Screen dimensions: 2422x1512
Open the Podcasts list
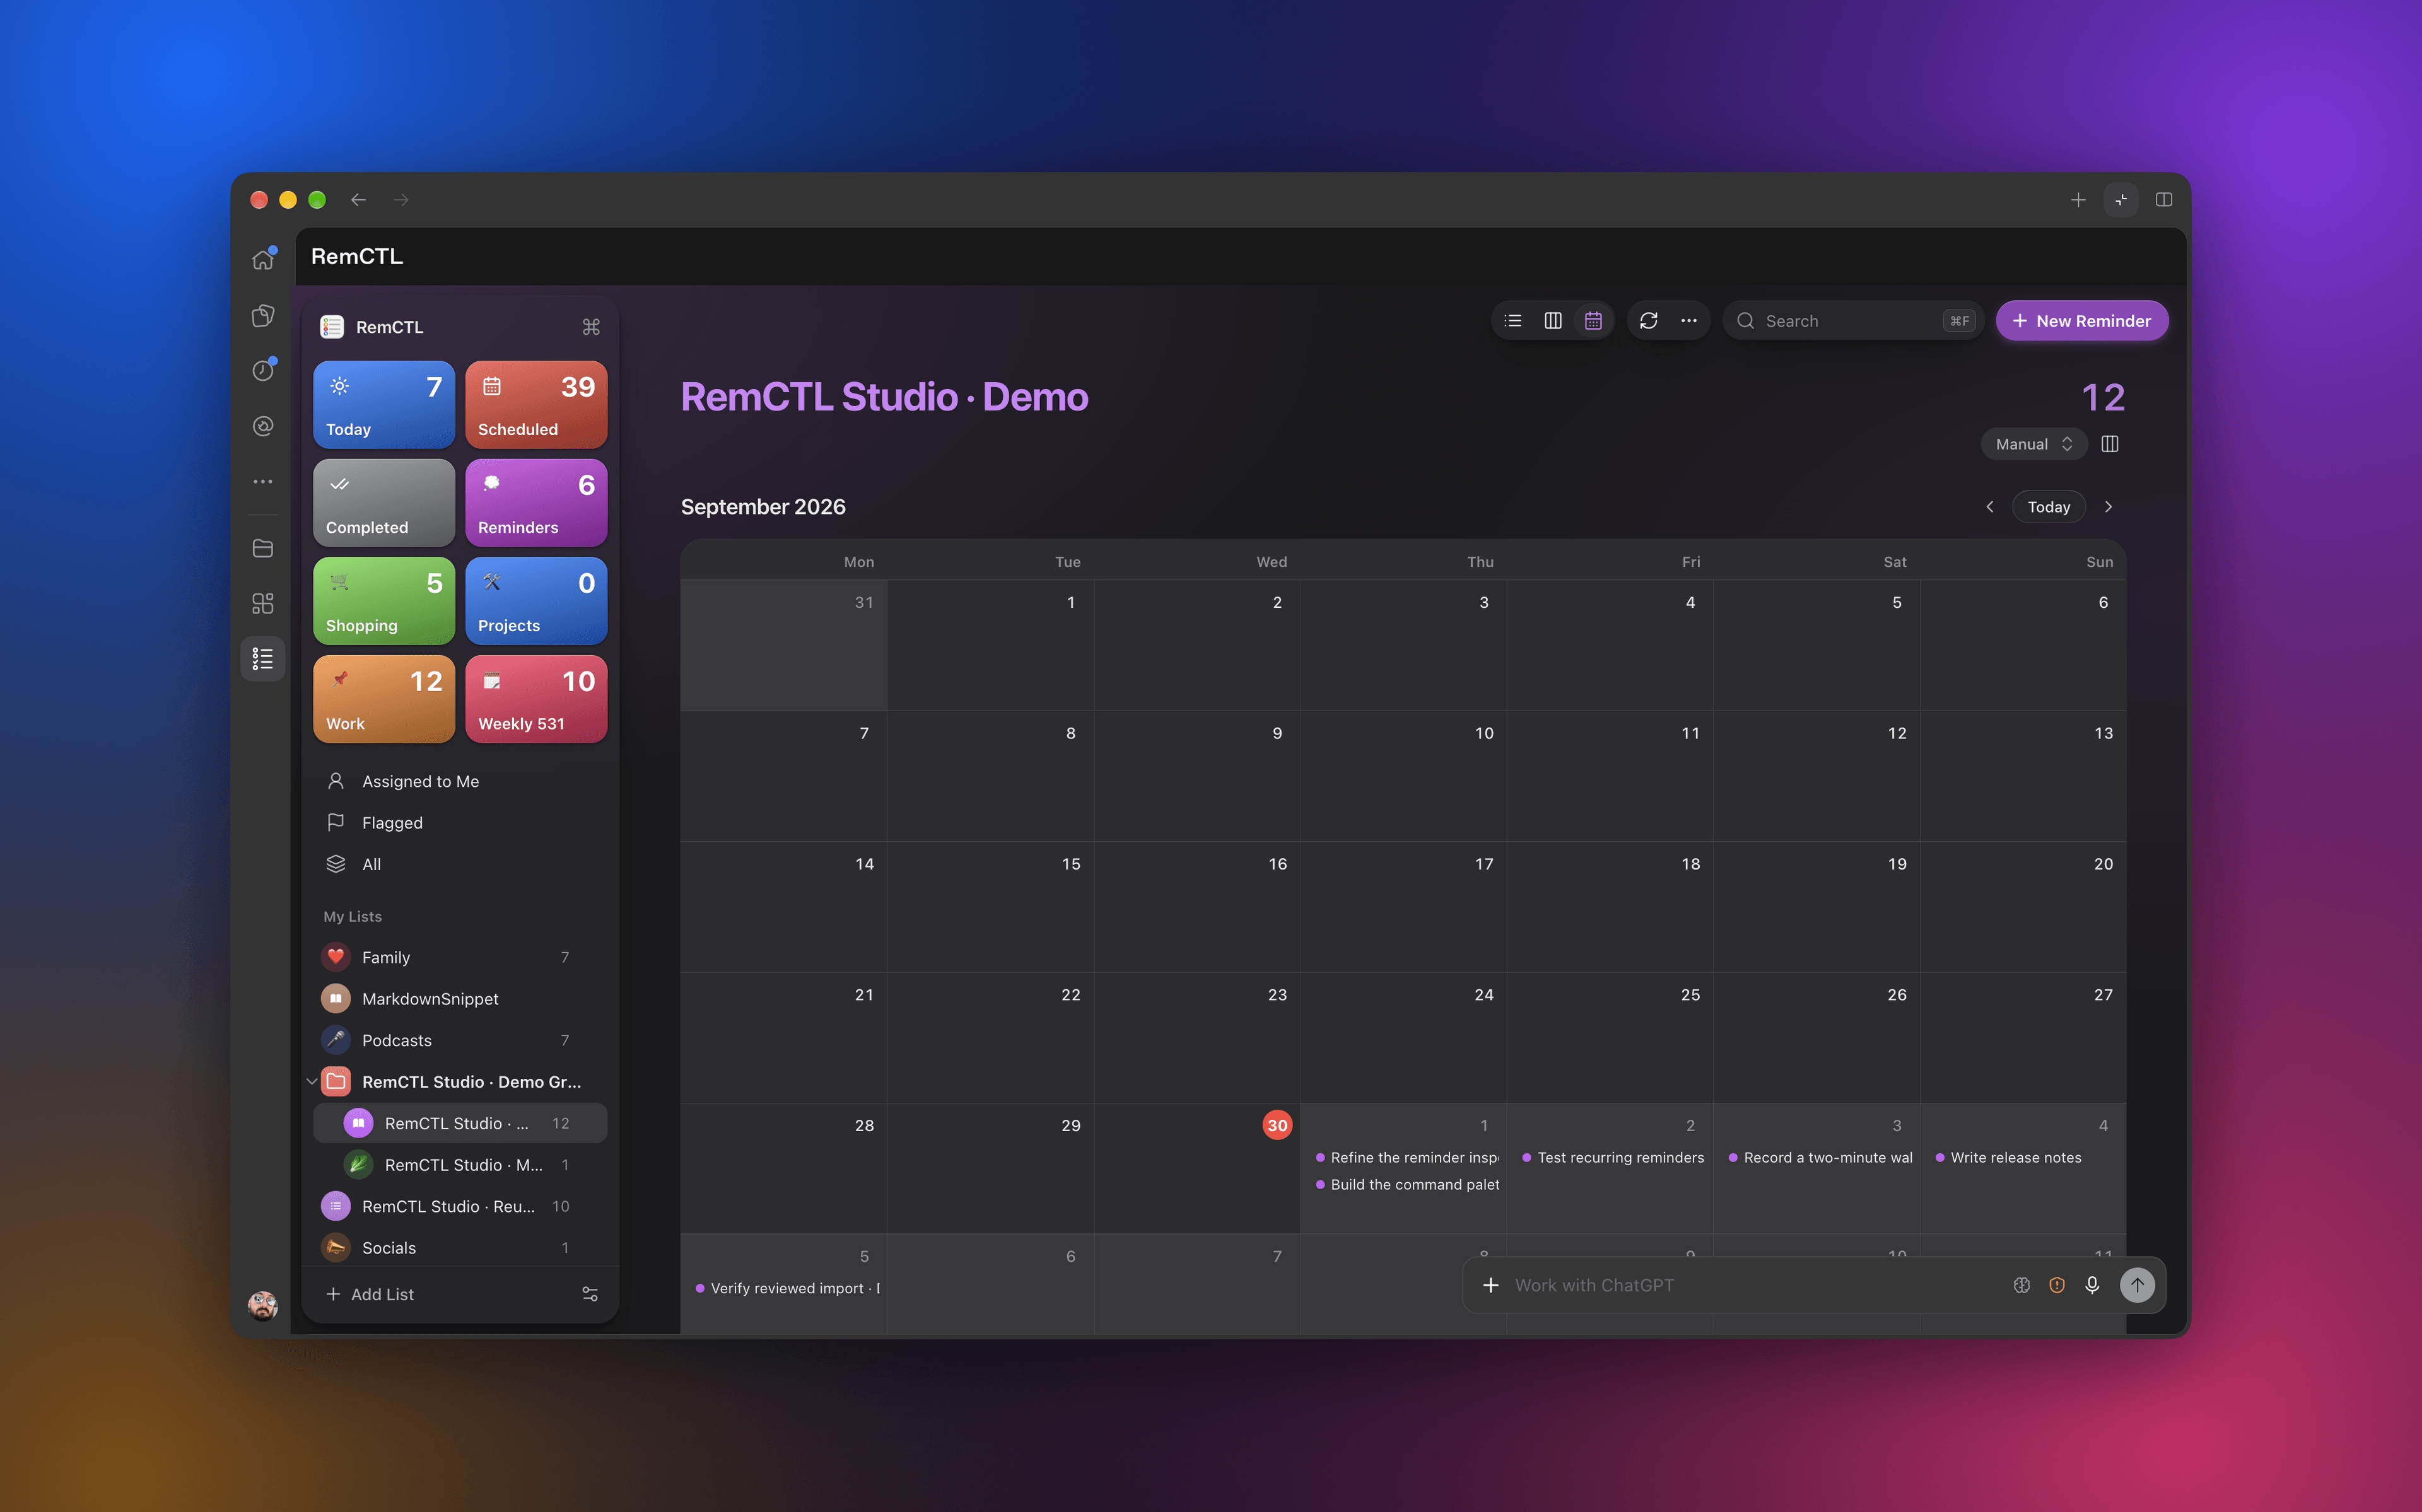tap(461, 1040)
